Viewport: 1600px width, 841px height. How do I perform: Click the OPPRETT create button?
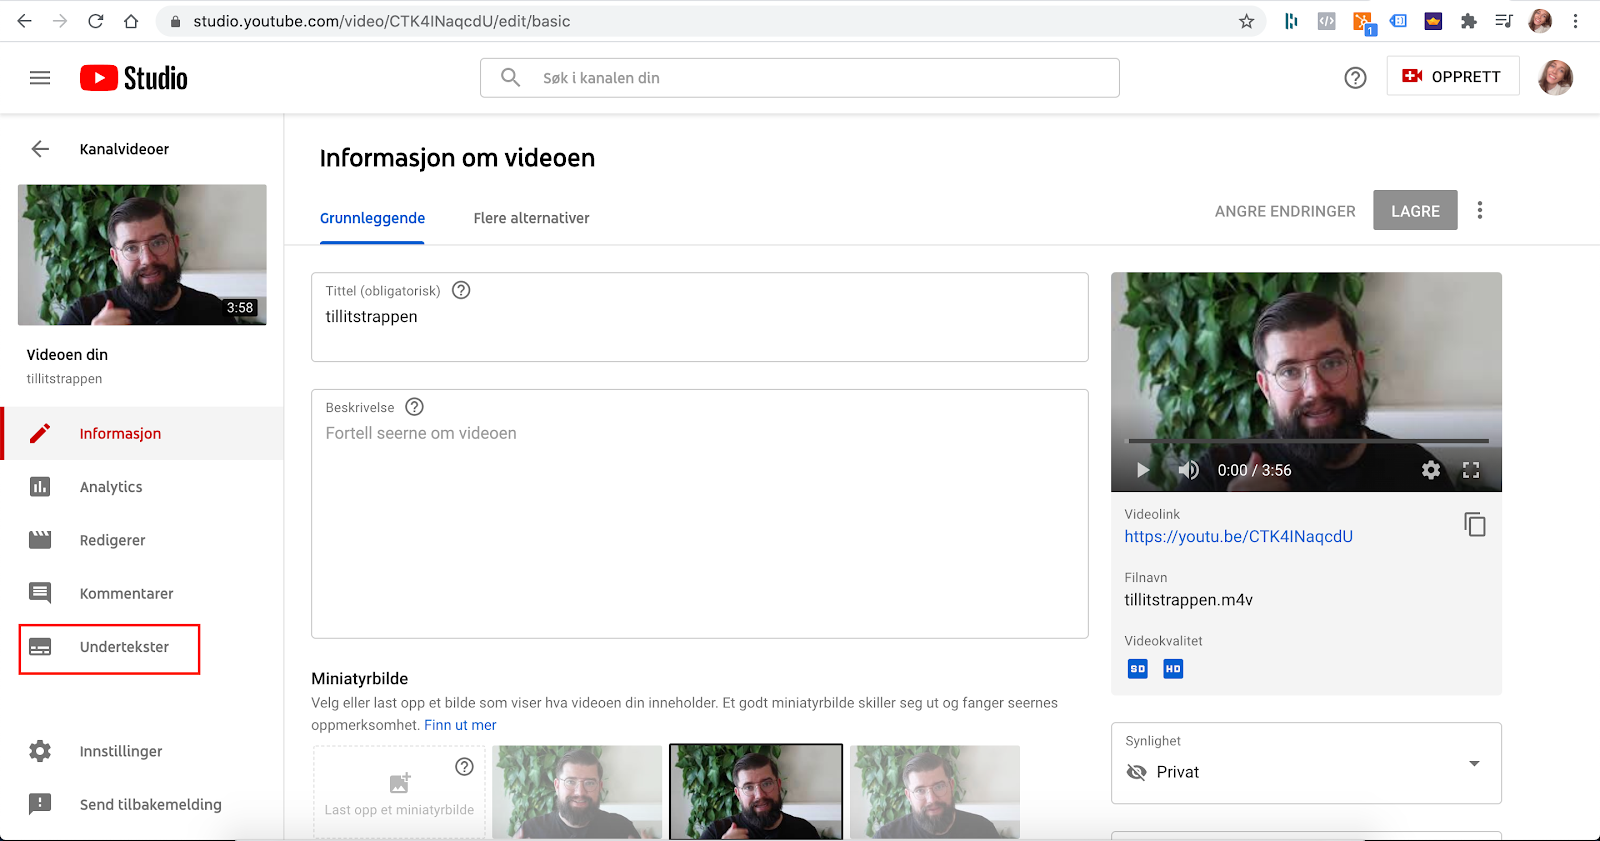(x=1452, y=76)
